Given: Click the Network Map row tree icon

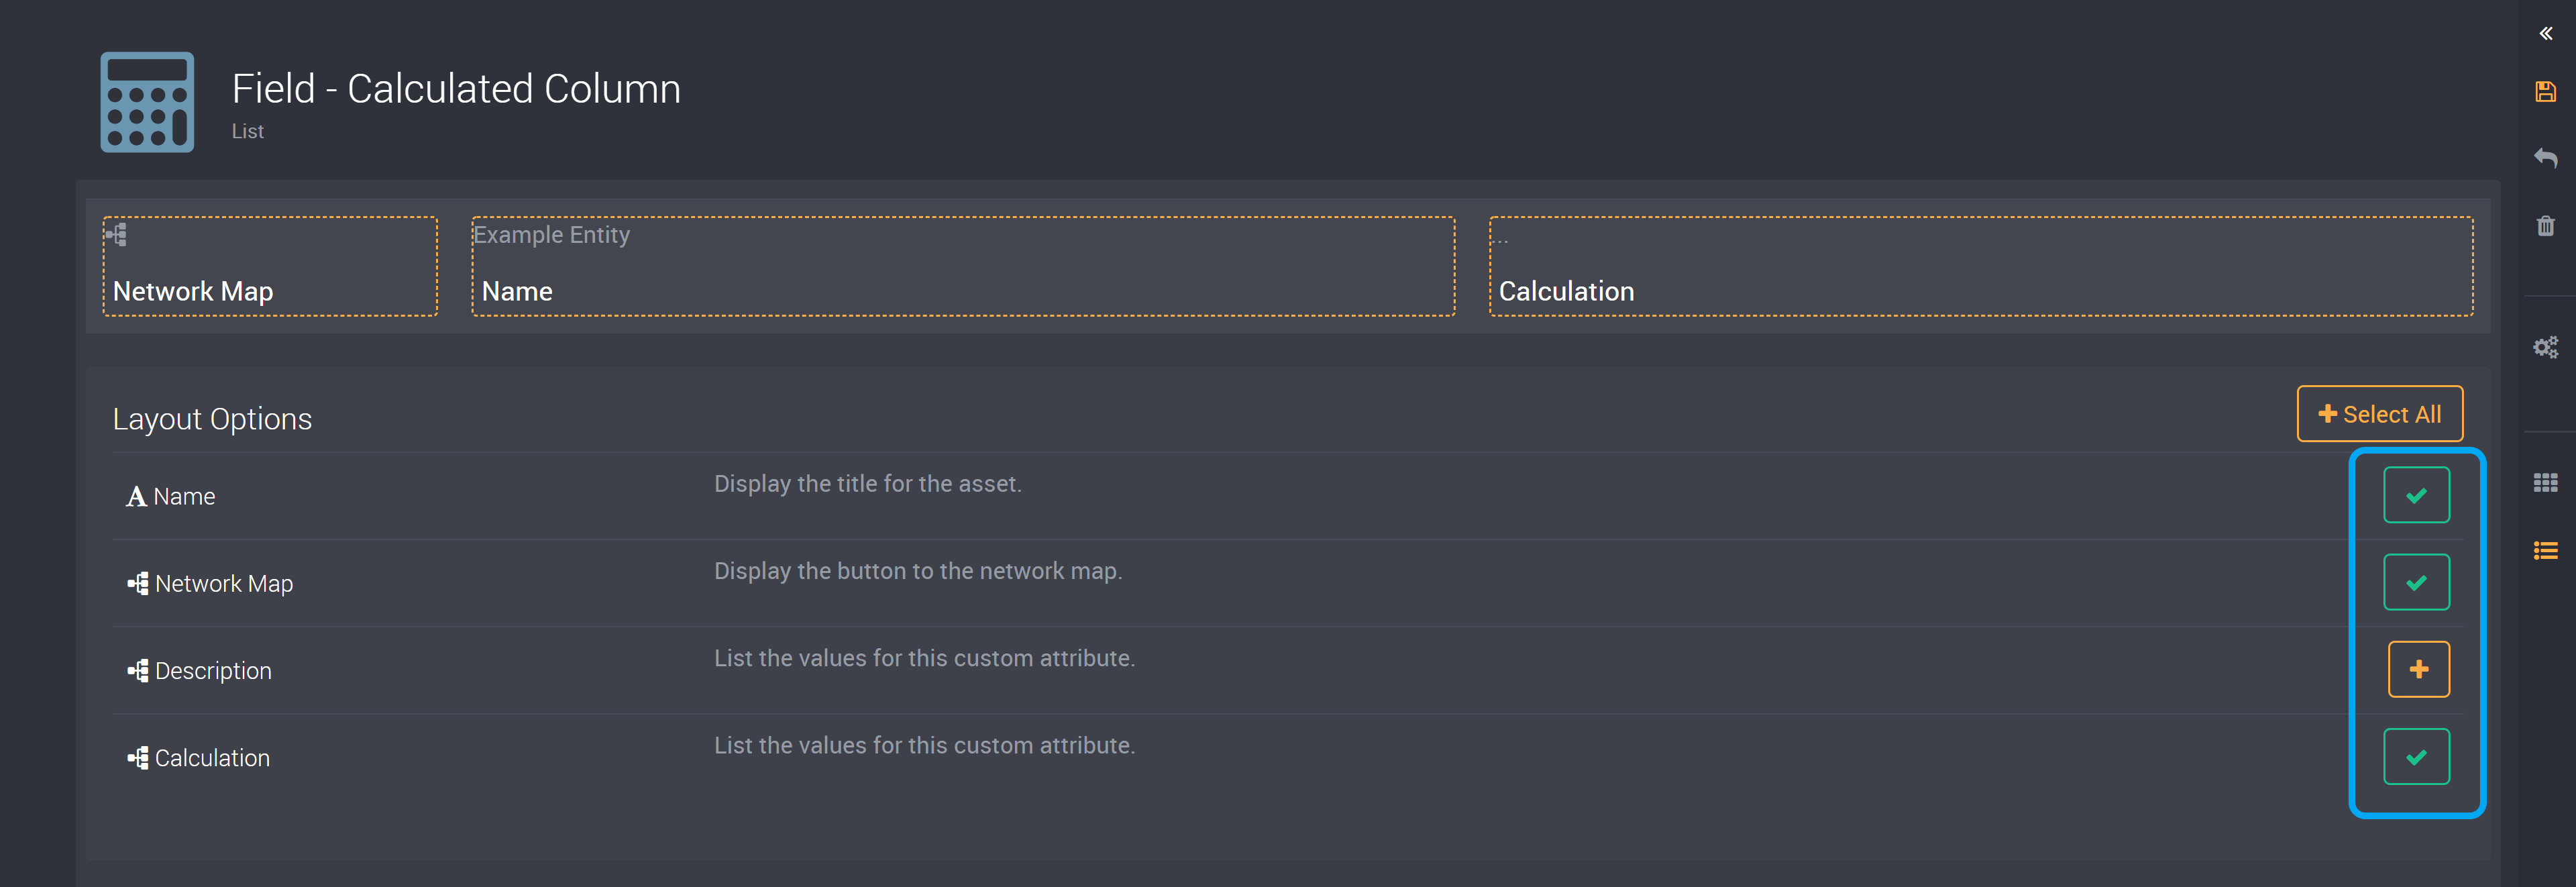Looking at the screenshot, I should point(138,584).
